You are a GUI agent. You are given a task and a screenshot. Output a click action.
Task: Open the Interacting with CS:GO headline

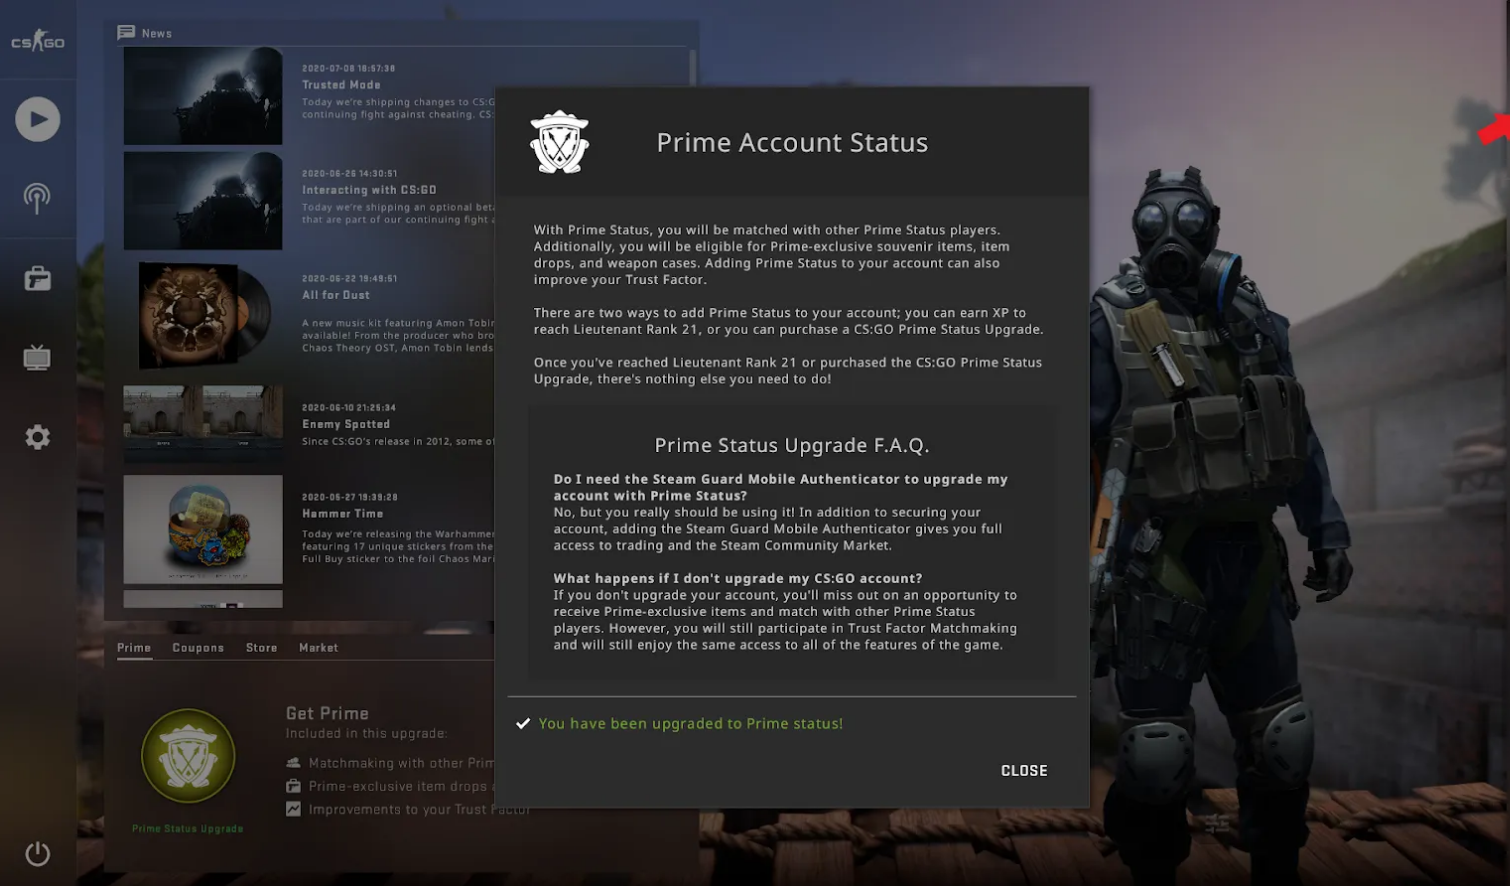369,190
